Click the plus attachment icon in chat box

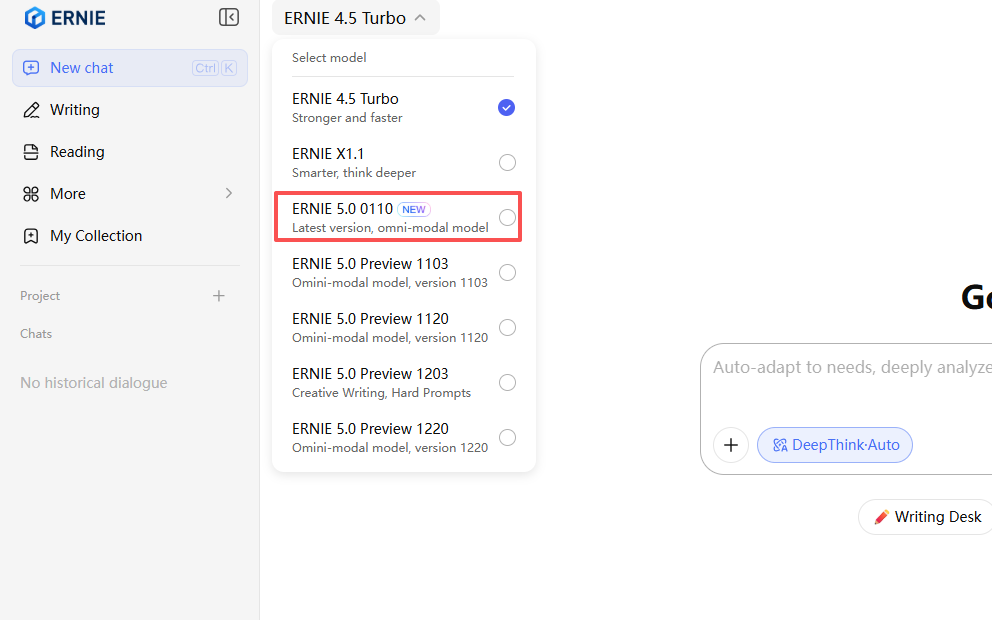click(x=731, y=445)
